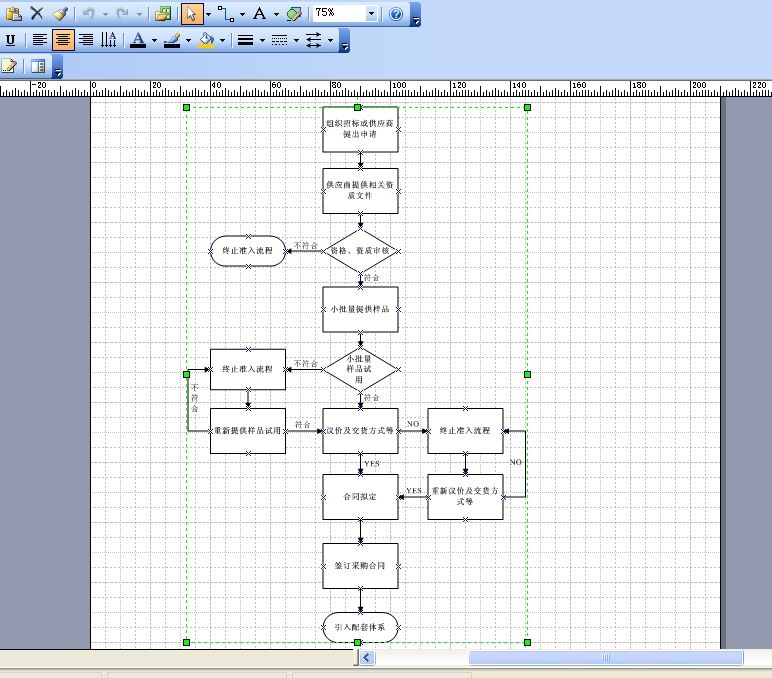Image resolution: width=772 pixels, height=678 pixels.
Task: Click the line ends arrows icon
Action: coord(314,40)
